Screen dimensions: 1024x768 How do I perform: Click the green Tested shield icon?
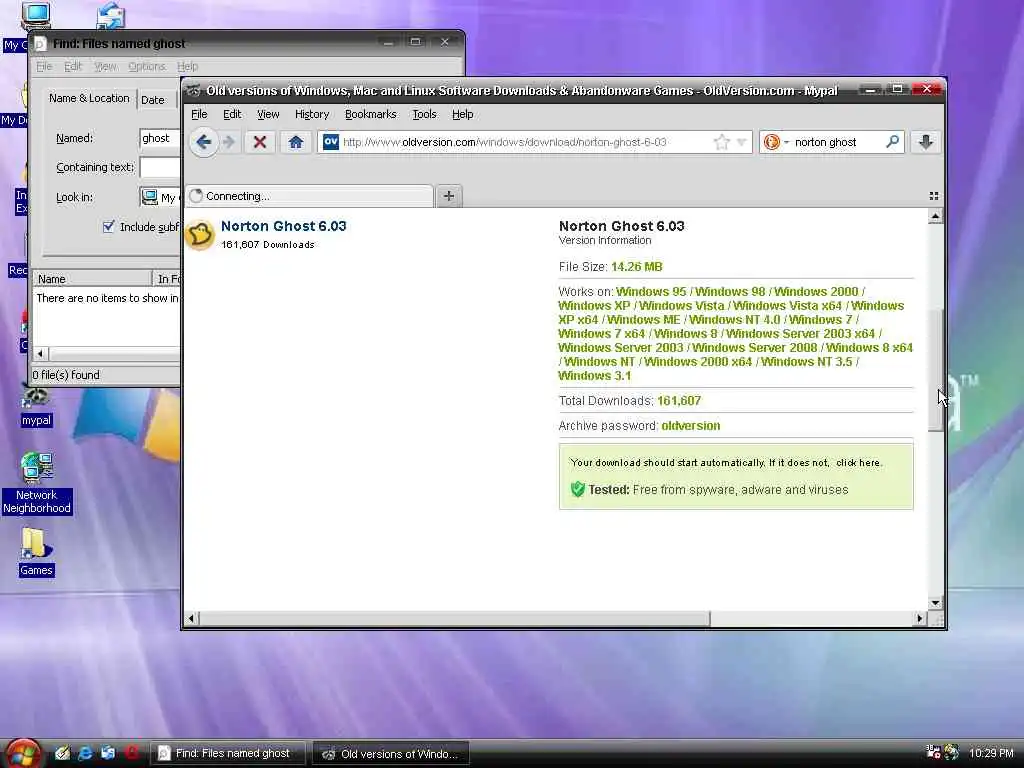577,489
